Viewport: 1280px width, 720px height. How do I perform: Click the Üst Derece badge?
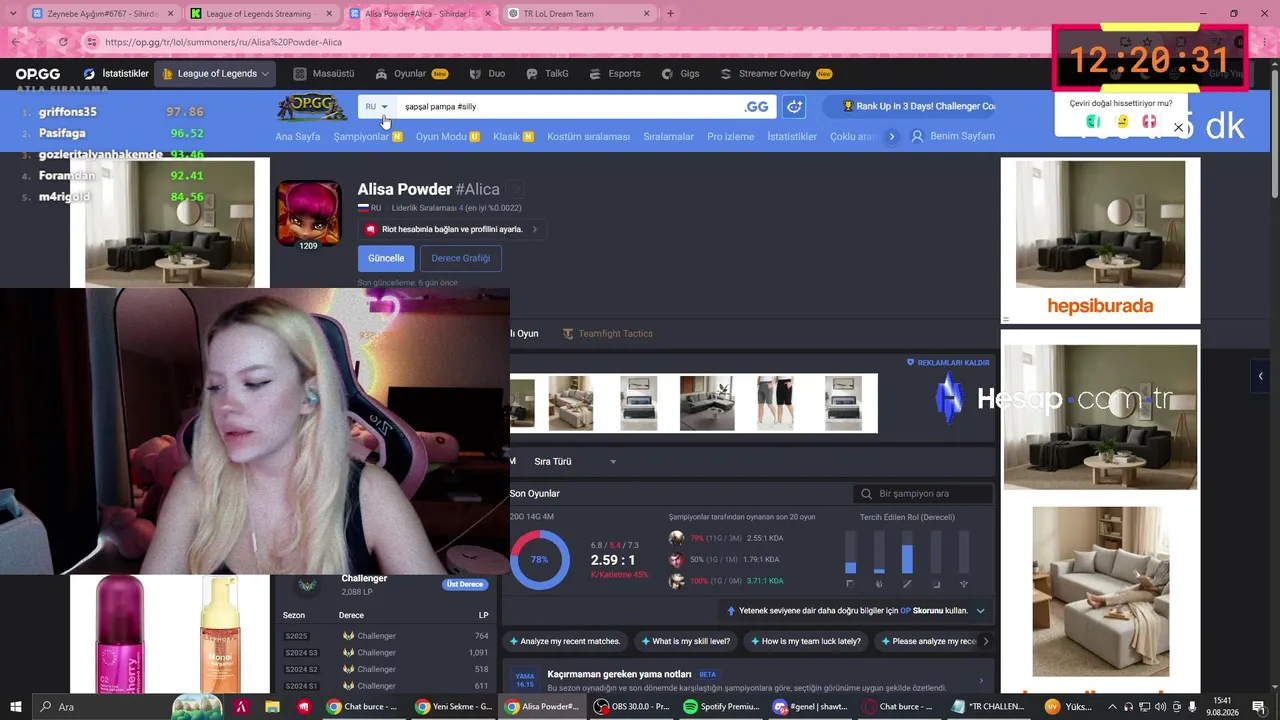pos(465,584)
